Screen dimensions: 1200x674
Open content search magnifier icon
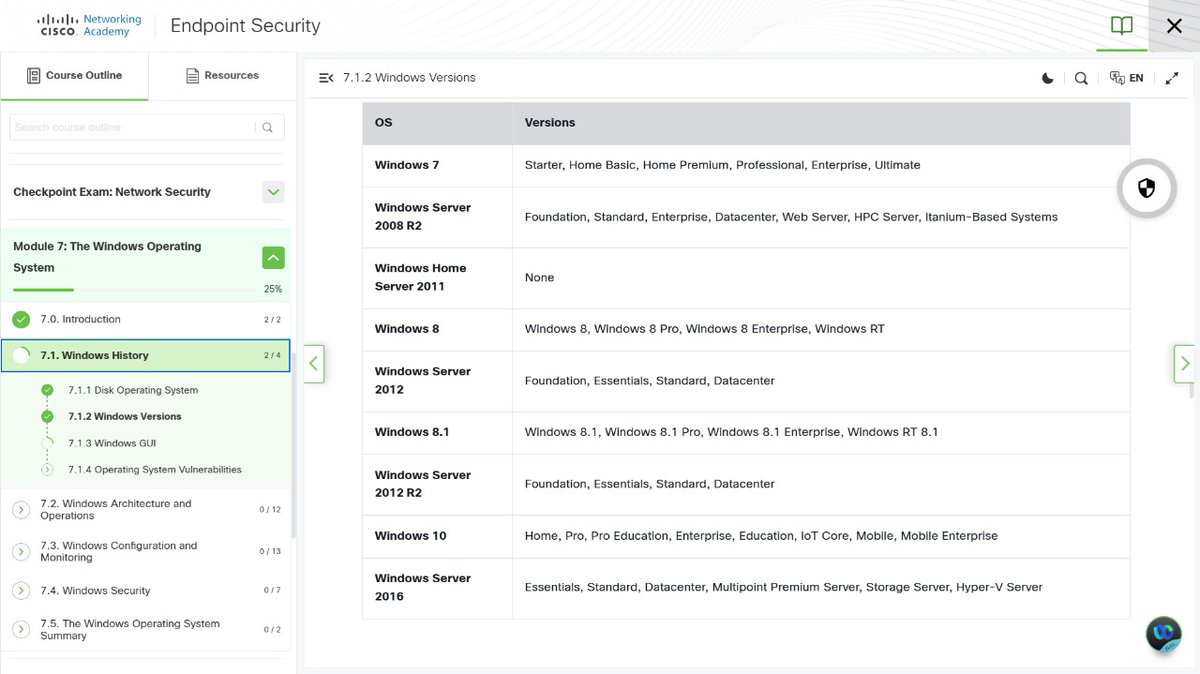point(1081,78)
